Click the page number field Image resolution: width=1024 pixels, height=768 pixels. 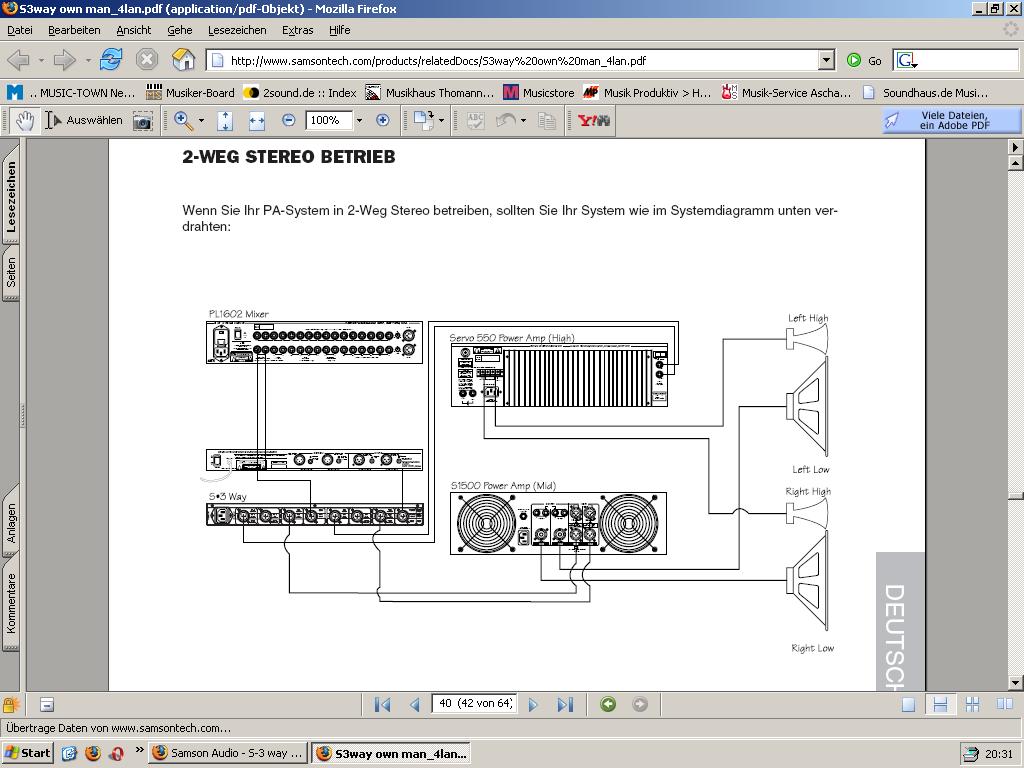tap(474, 704)
